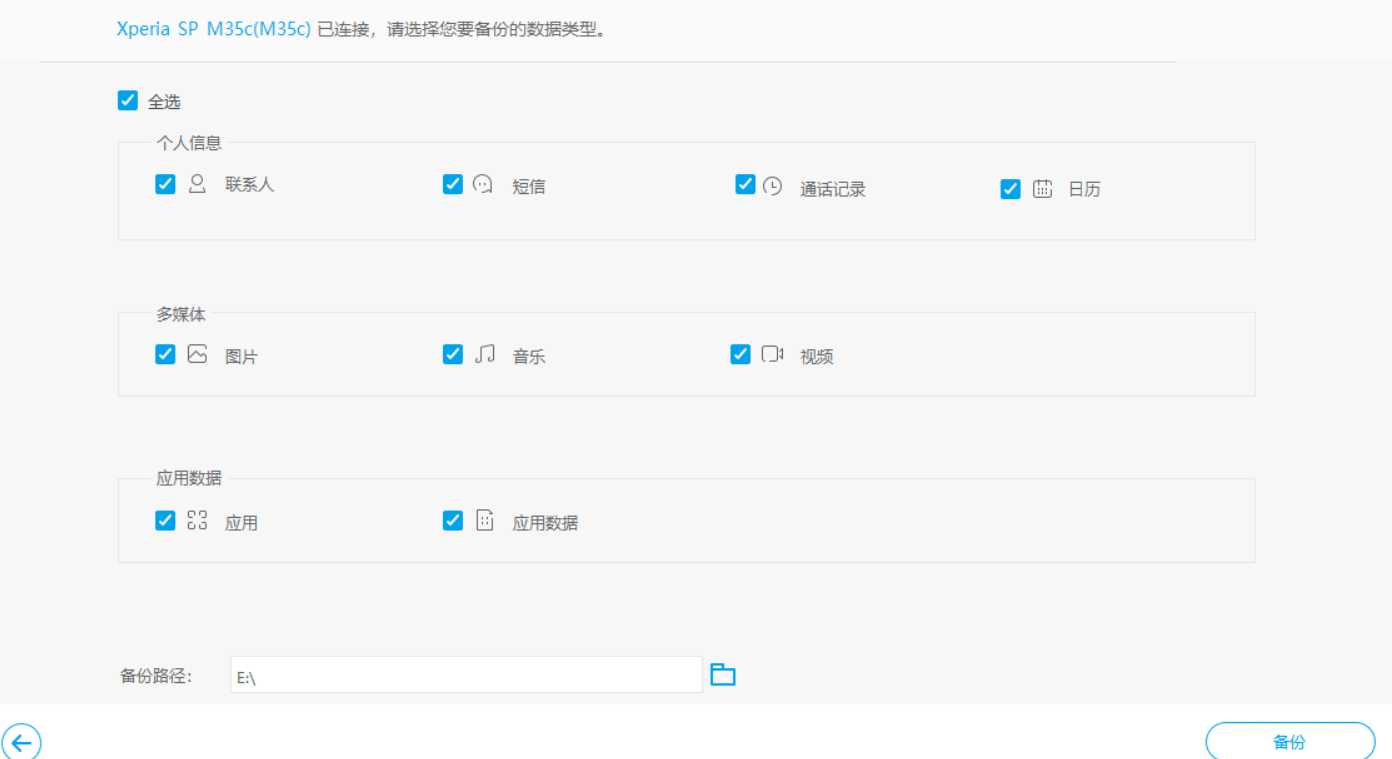Uncheck the 日历 calendar checkbox
The height and width of the screenshot is (759, 1392).
coord(1010,189)
